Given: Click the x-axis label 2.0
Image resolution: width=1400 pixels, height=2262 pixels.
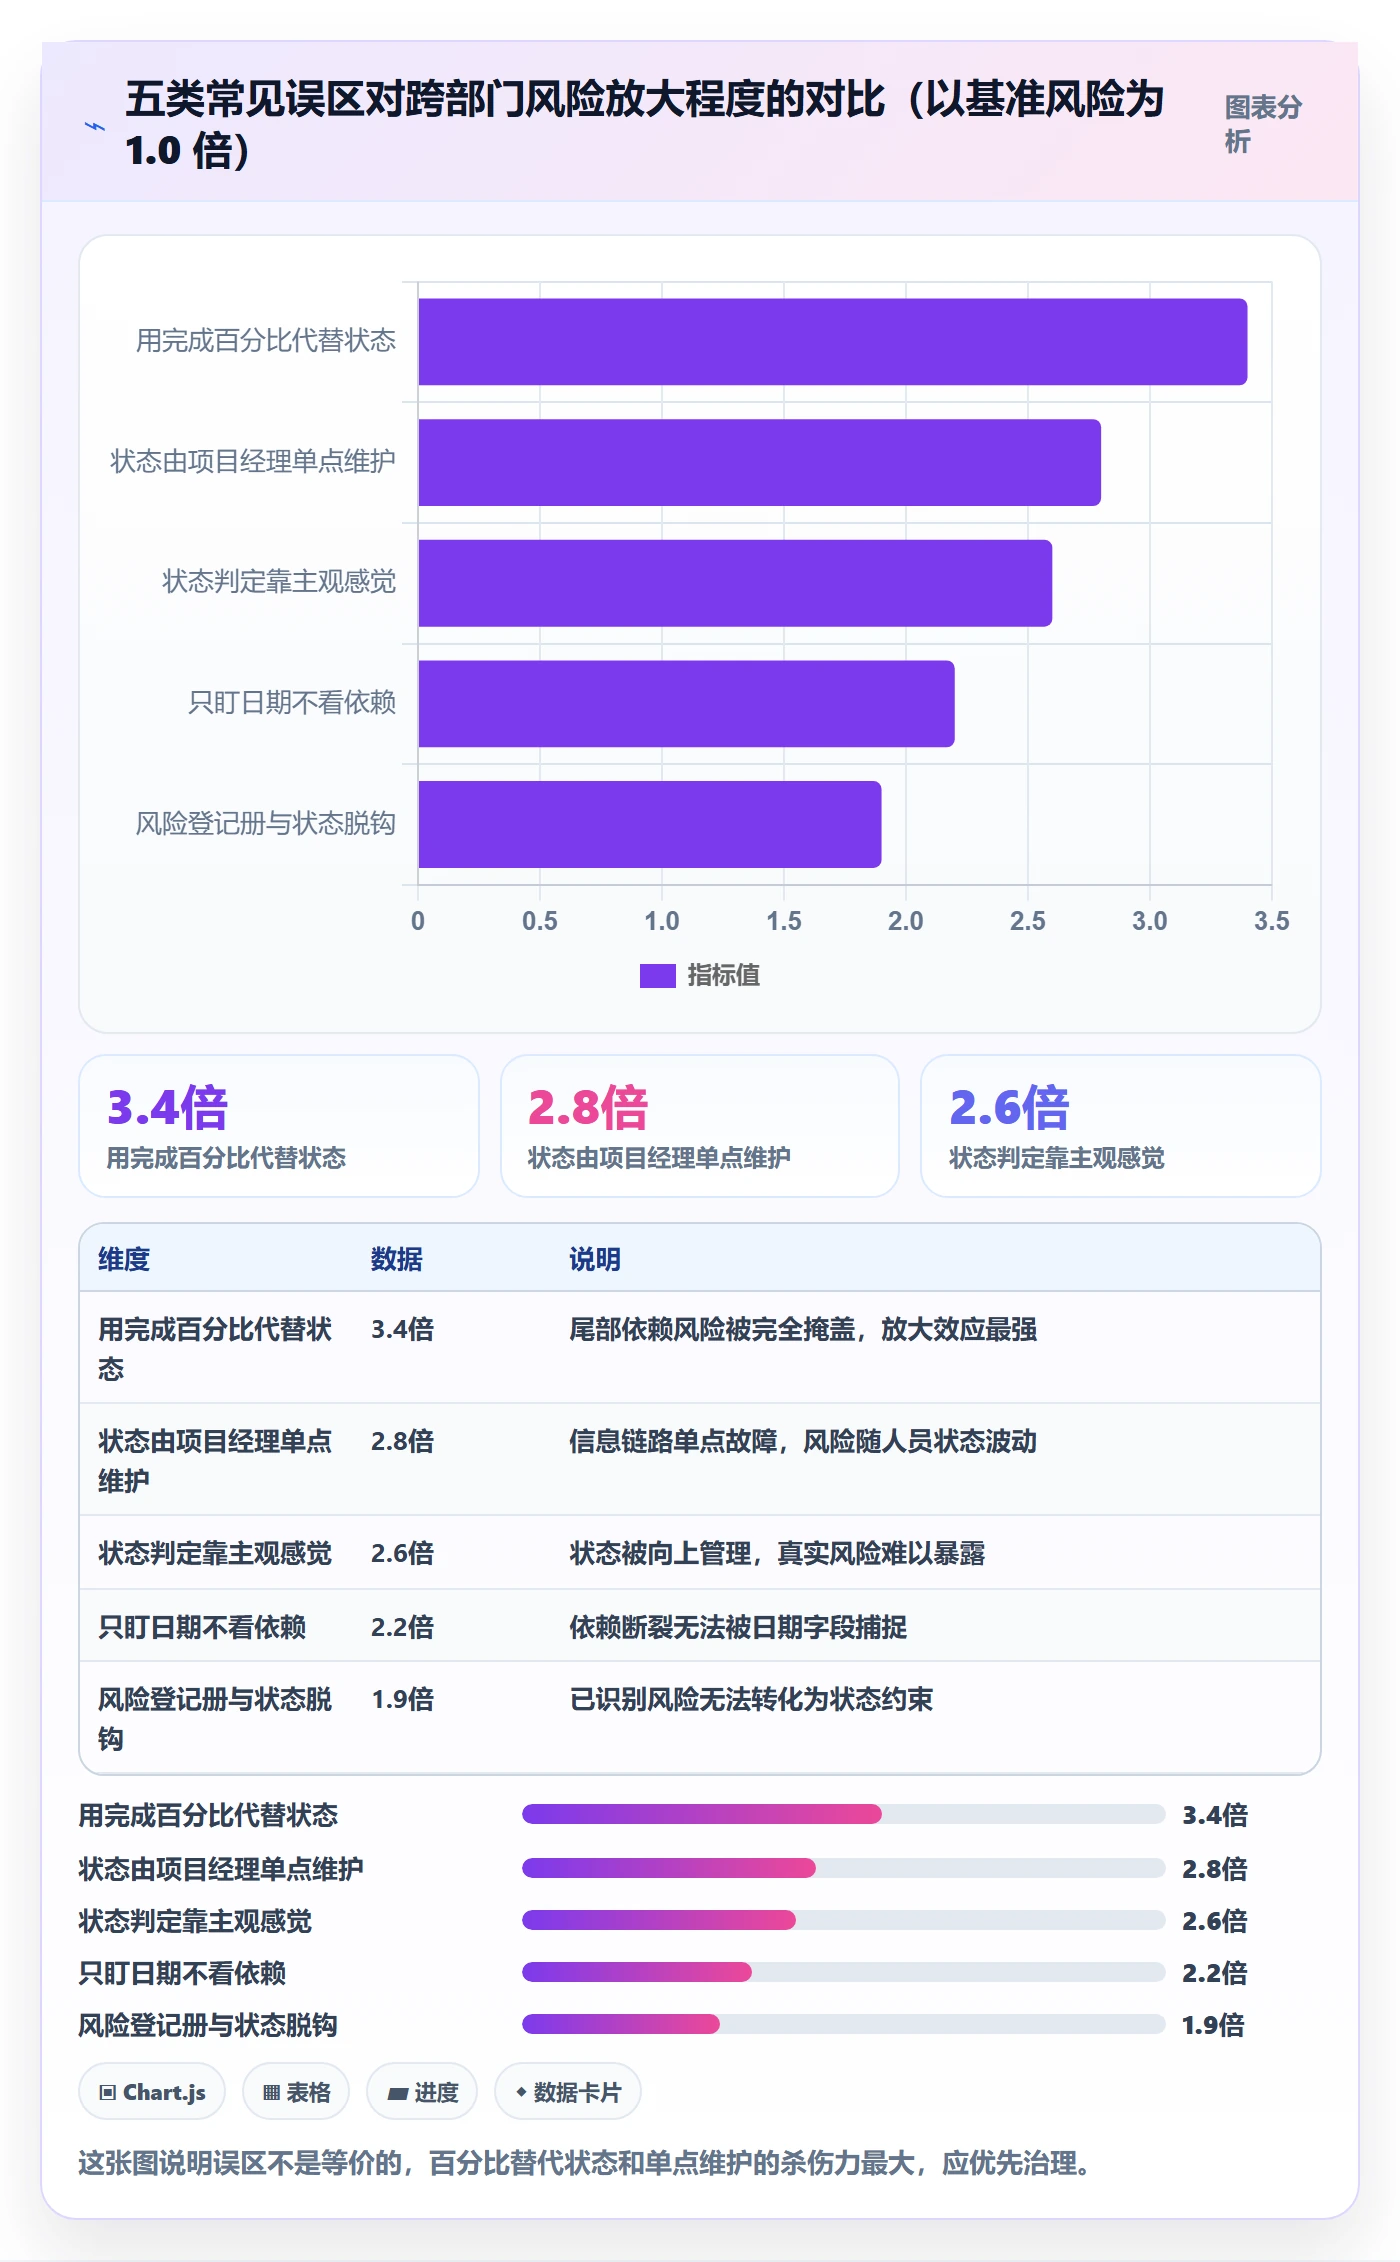Looking at the screenshot, I should [x=905, y=921].
